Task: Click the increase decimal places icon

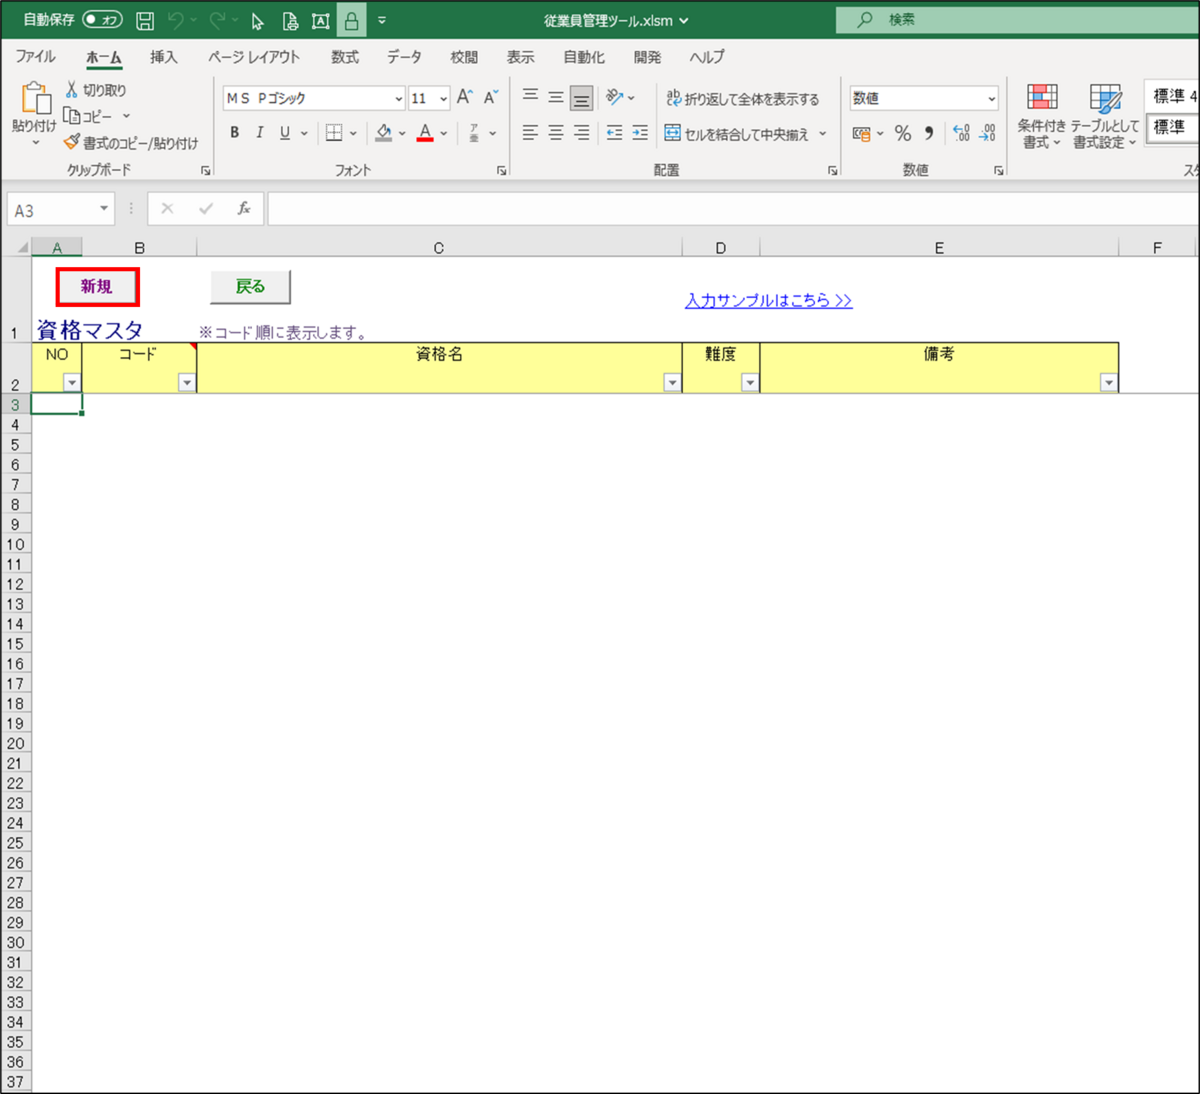Action: pos(961,133)
